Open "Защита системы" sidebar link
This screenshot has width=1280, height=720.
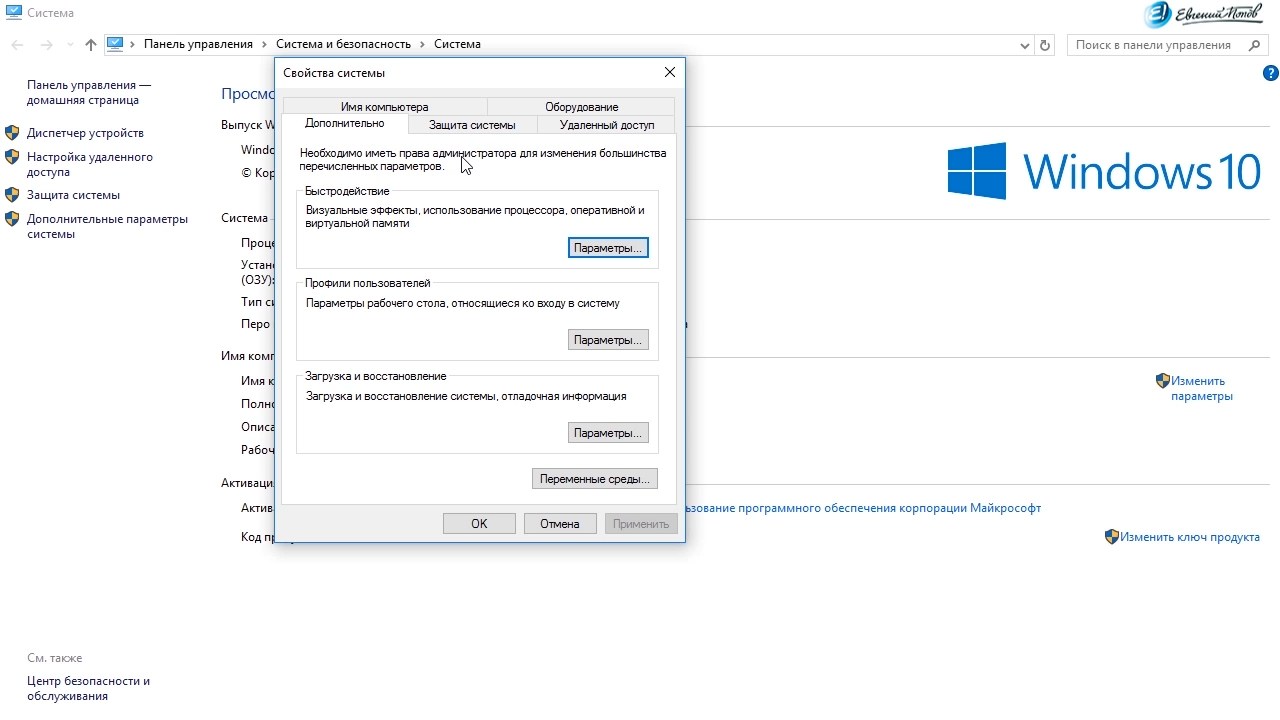pos(73,195)
